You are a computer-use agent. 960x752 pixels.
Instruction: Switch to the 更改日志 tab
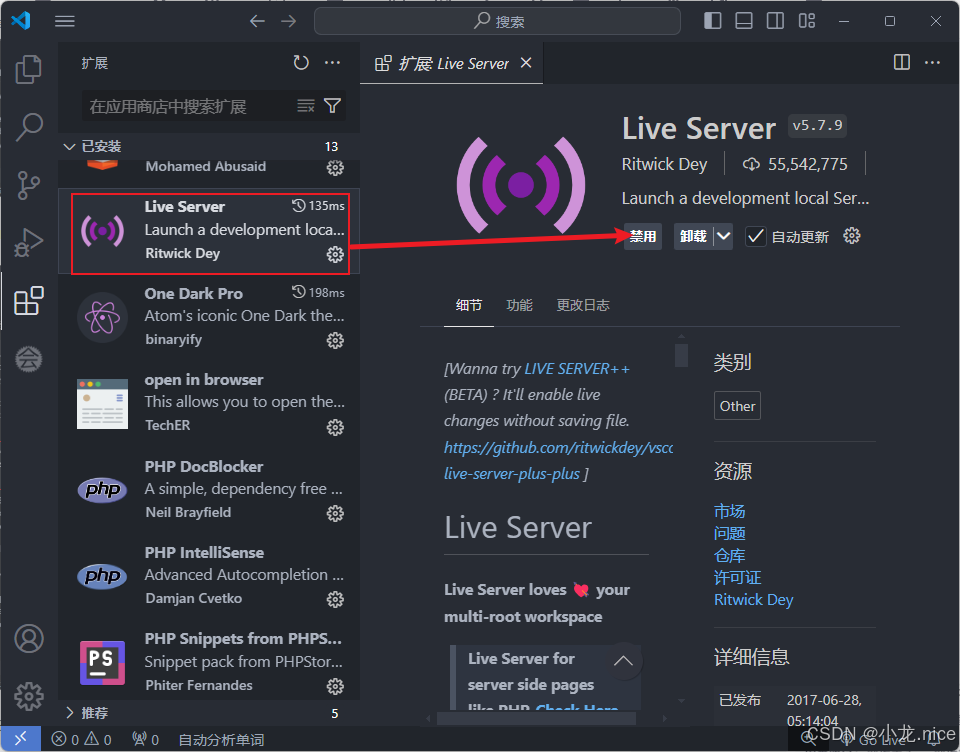(x=583, y=305)
